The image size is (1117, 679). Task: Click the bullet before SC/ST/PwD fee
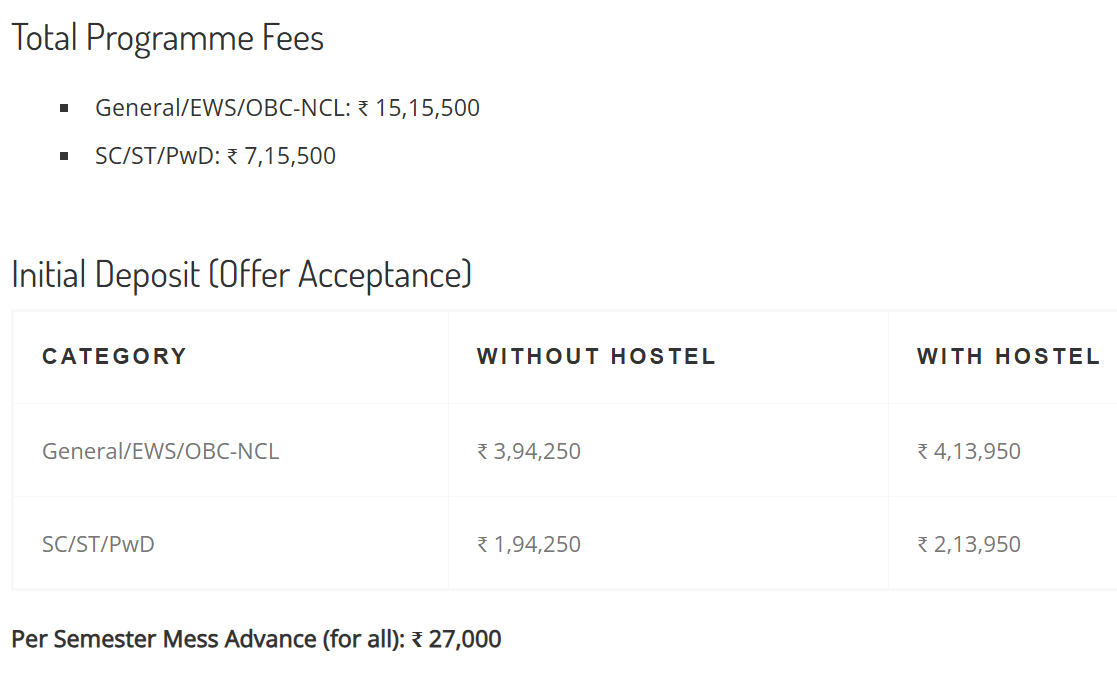tap(64, 156)
